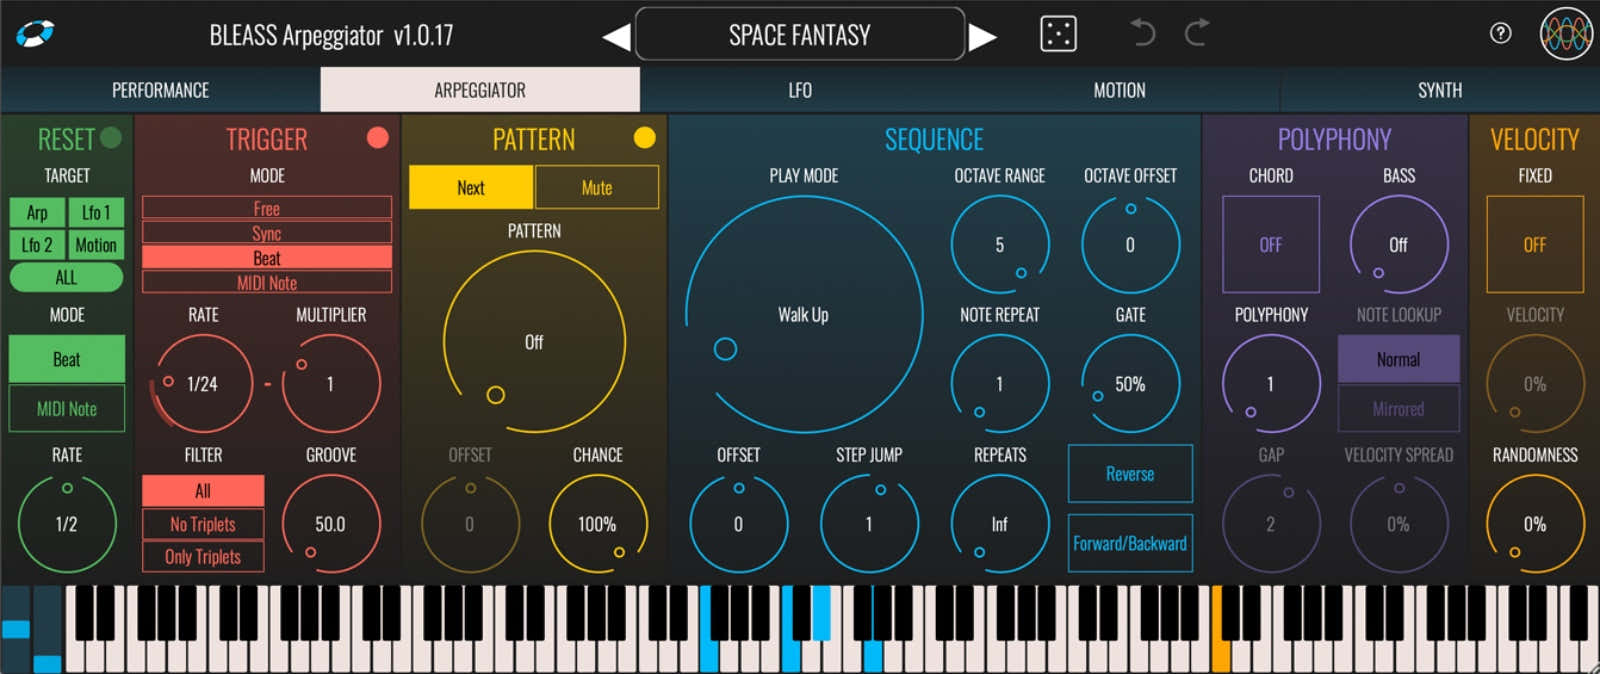Click the sequence OFFSET knob
This screenshot has height=674, width=1600.
[739, 524]
